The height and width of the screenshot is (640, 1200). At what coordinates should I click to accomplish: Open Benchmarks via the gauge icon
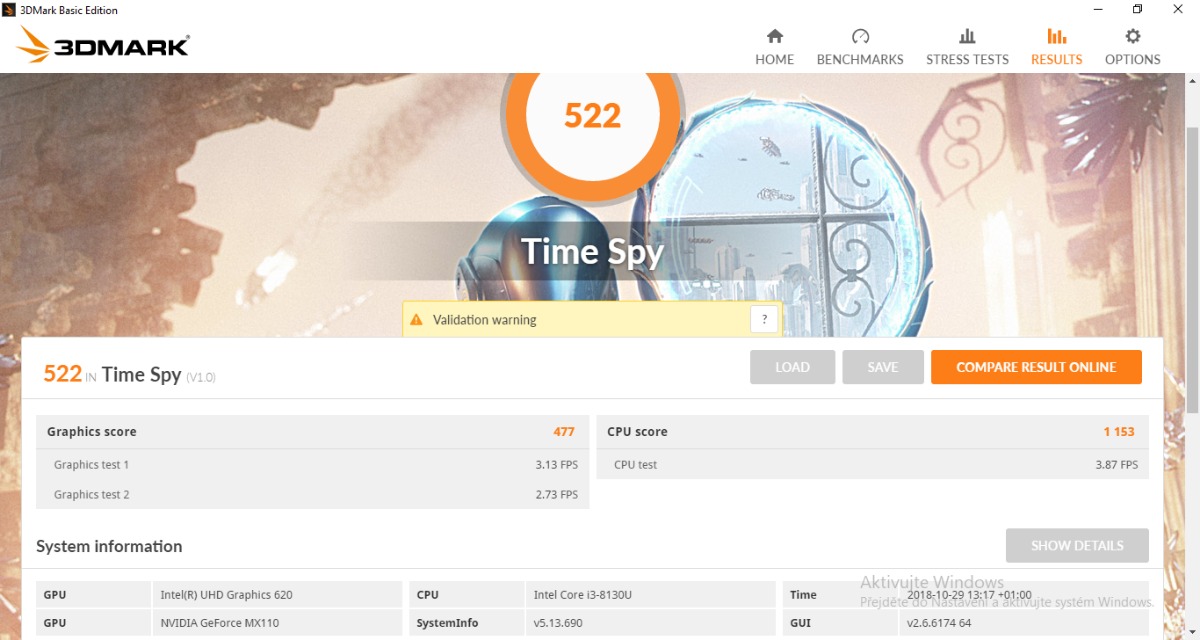[860, 37]
